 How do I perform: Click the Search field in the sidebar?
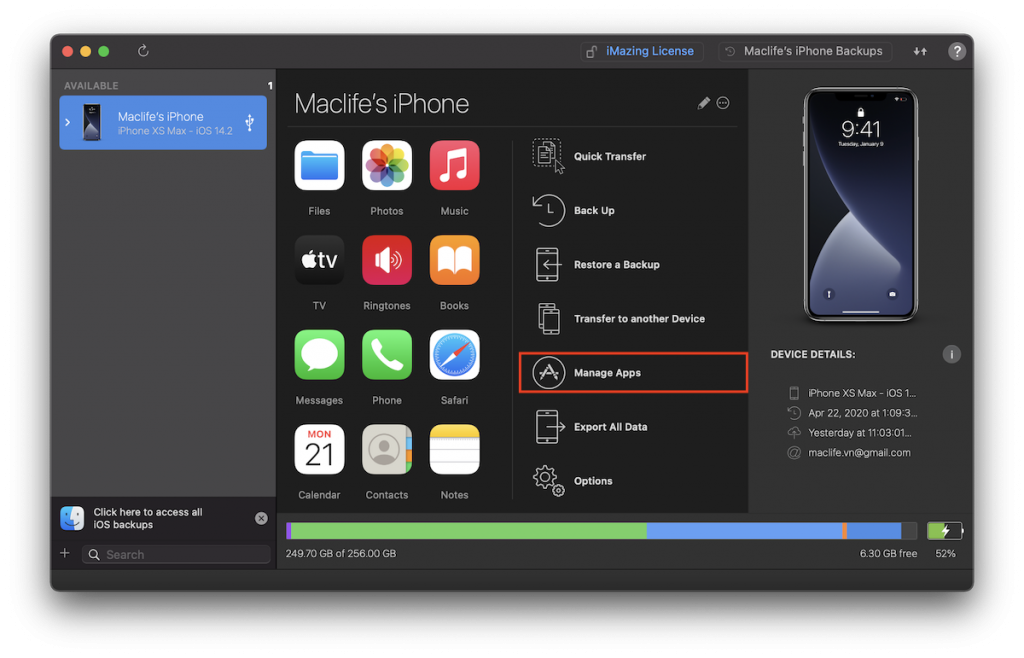pyautogui.click(x=175, y=554)
